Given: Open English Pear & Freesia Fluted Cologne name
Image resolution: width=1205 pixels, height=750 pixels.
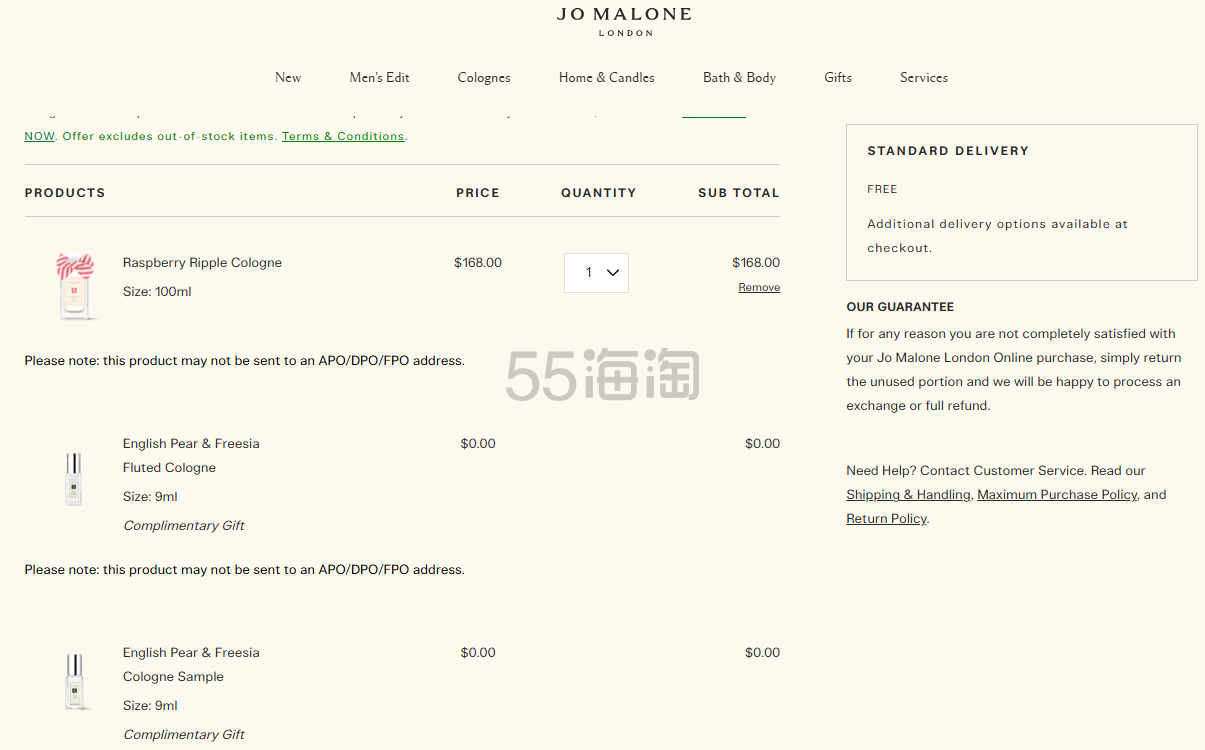Looking at the screenshot, I should pos(191,456).
